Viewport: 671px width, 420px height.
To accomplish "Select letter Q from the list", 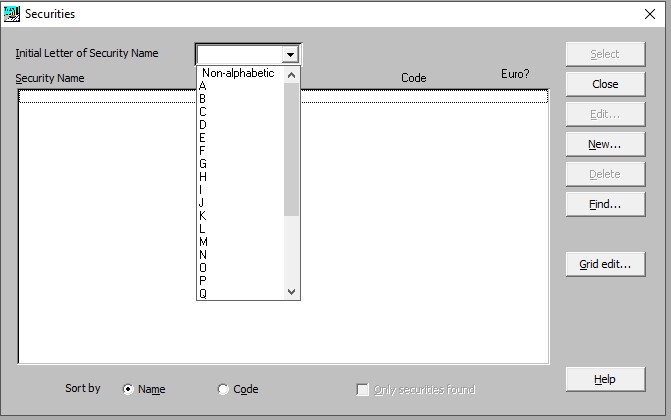I will 203,293.
